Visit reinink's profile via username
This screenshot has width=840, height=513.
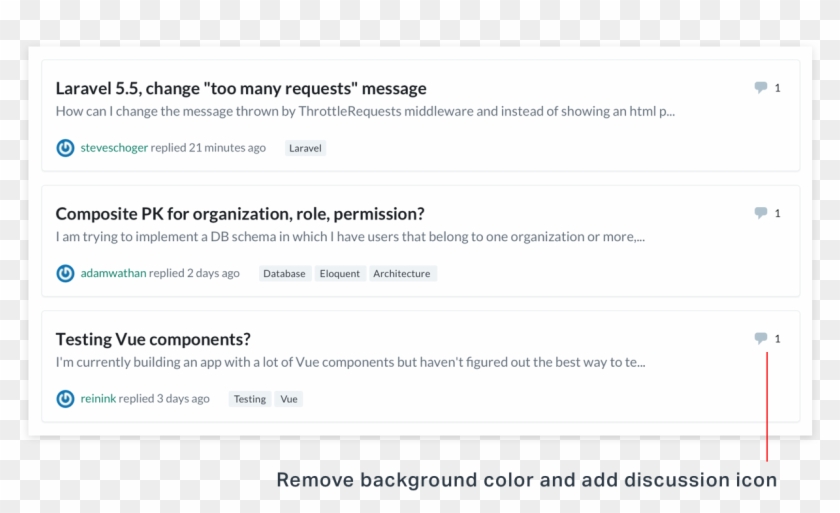click(98, 399)
